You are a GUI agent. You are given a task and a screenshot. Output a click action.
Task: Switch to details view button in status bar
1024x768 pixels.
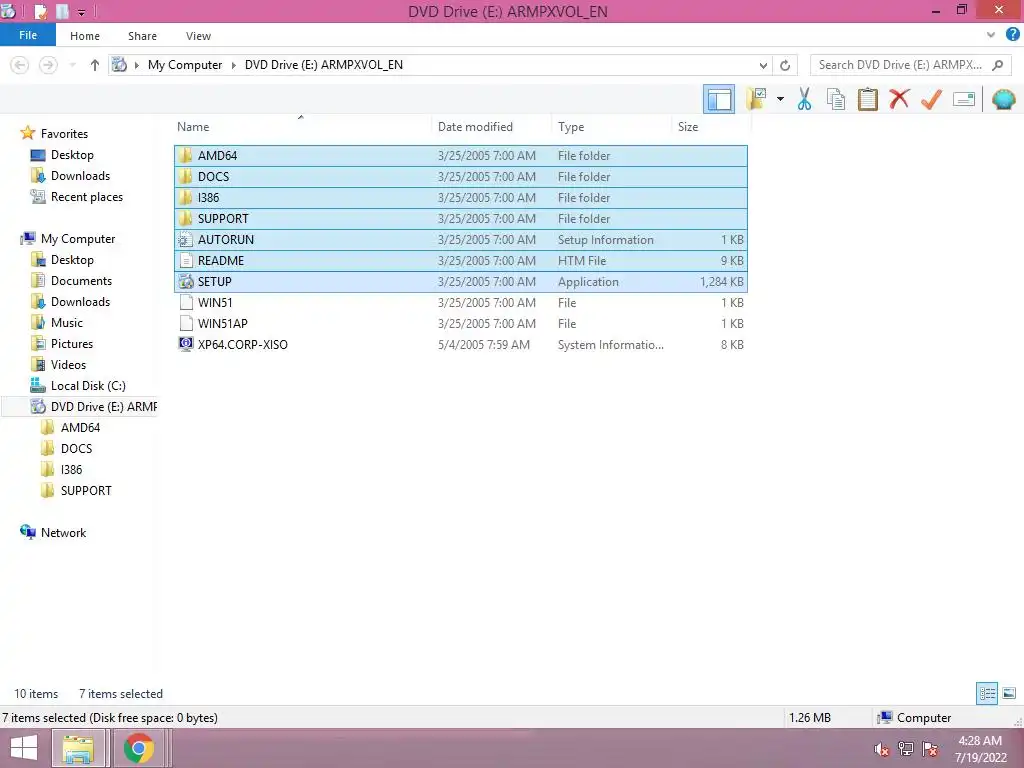point(987,693)
